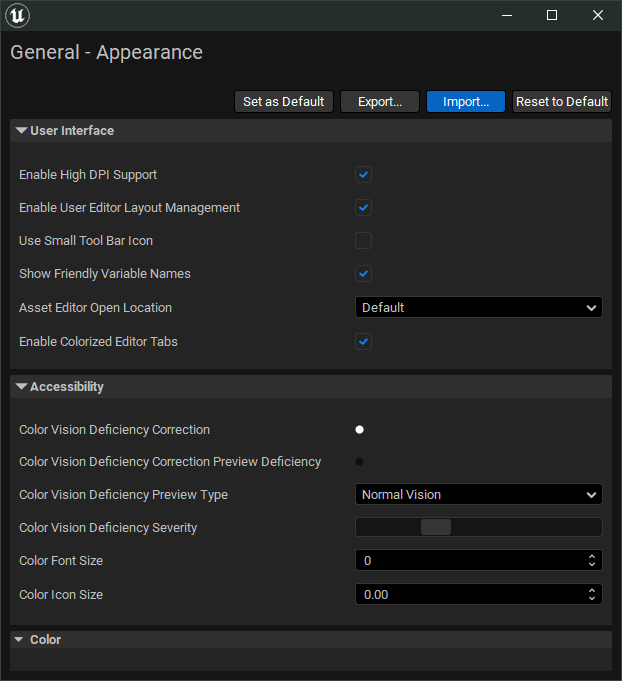Click the Import... button
Viewport: 622px width, 681px height.
tap(465, 102)
